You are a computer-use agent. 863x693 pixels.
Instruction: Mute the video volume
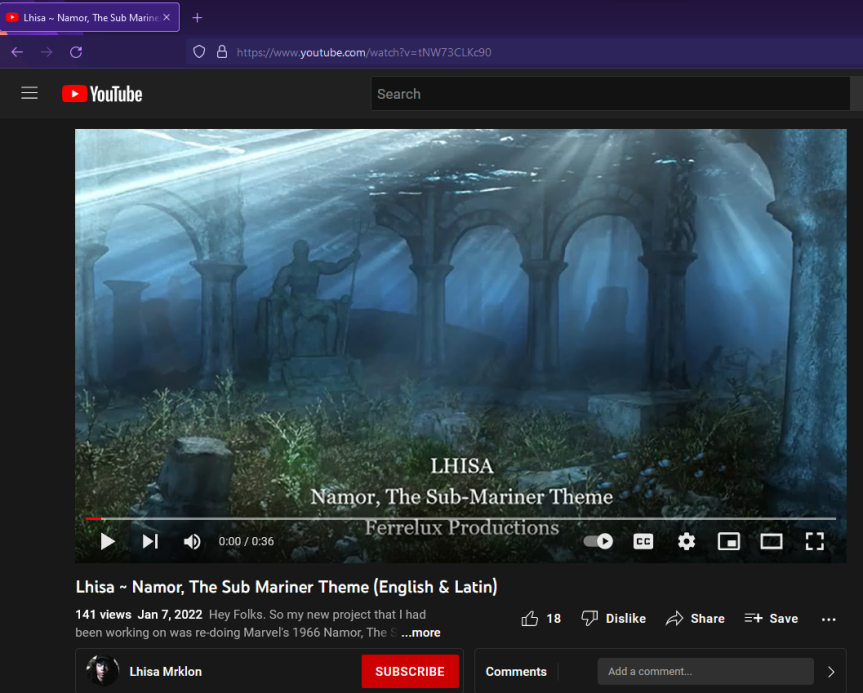(x=192, y=541)
